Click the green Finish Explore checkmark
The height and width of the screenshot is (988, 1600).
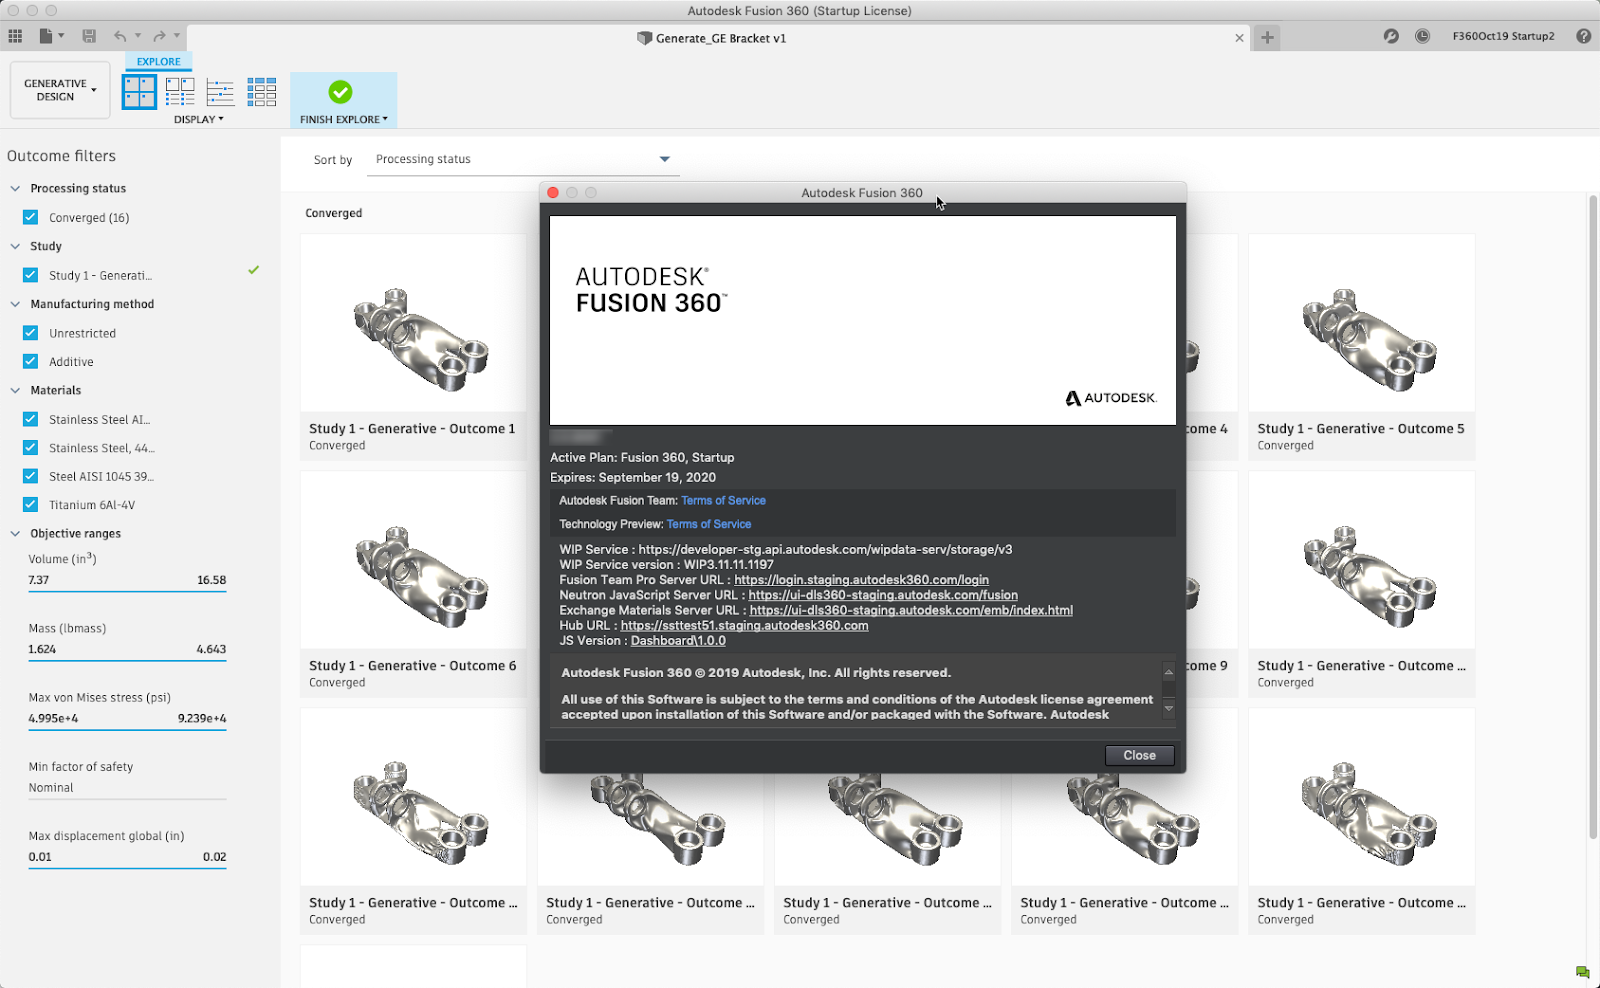[x=340, y=92]
